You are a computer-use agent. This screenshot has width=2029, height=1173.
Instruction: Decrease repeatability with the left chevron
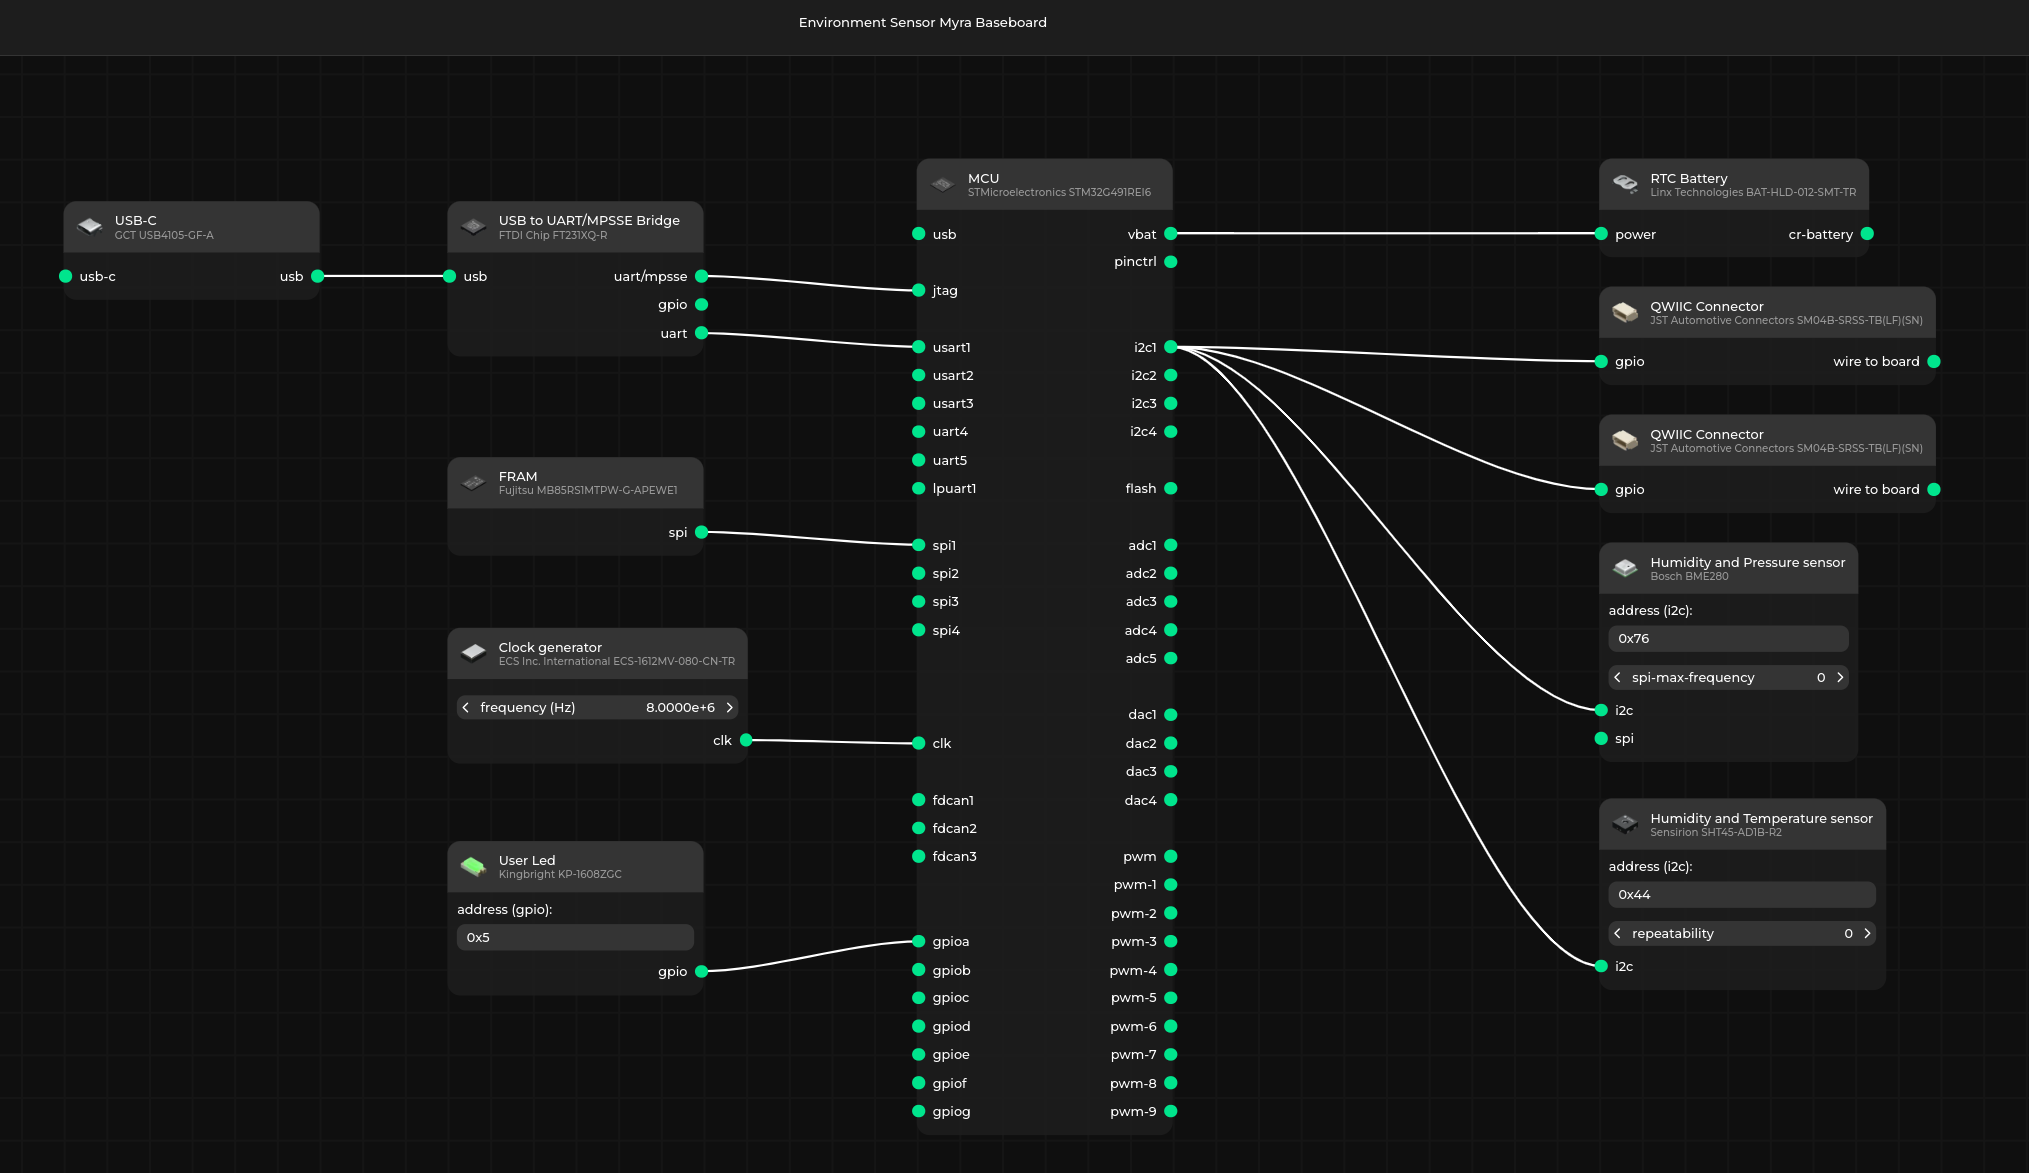tap(1618, 933)
